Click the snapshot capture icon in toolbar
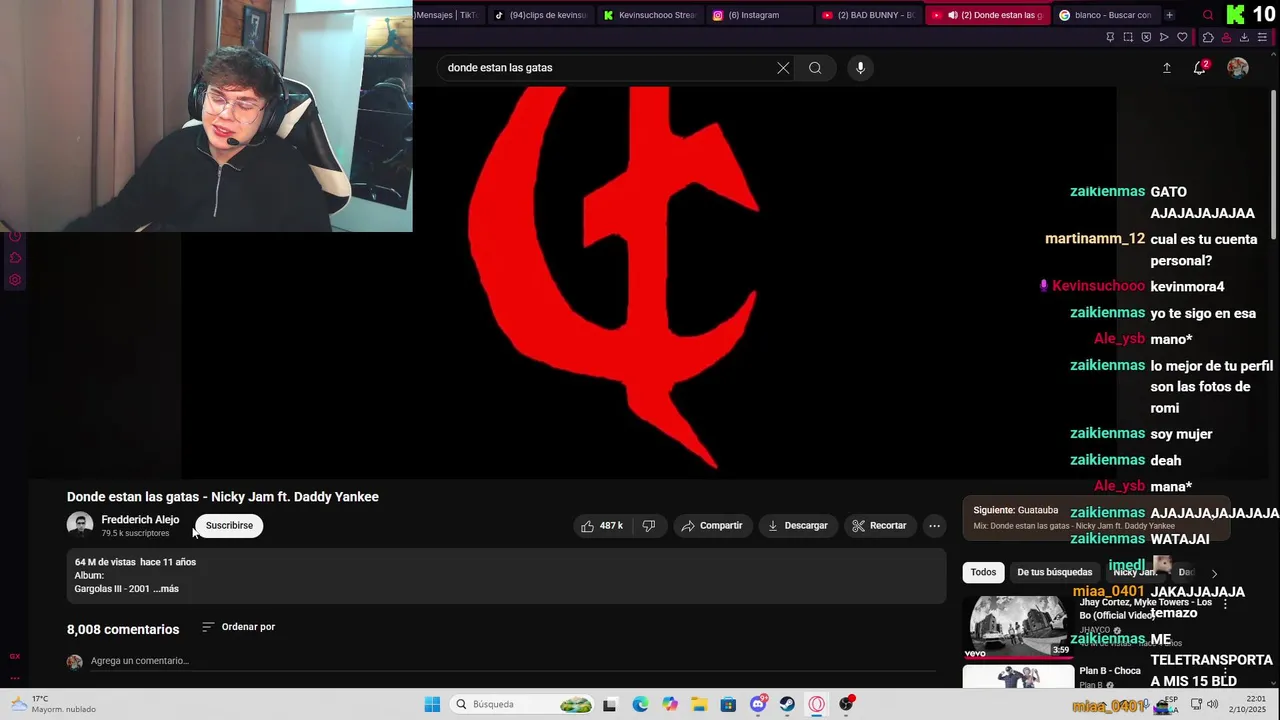 coord(1128,38)
